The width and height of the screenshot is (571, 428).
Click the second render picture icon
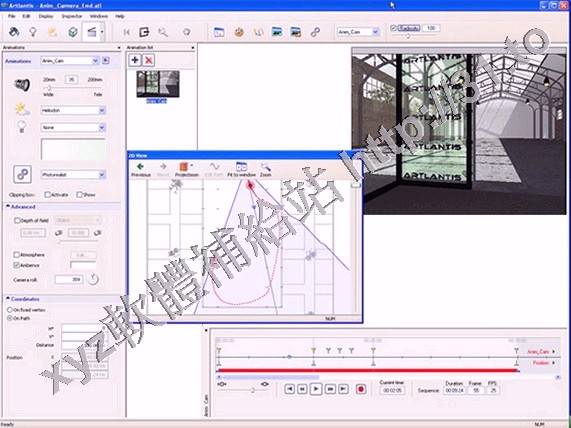pos(295,32)
